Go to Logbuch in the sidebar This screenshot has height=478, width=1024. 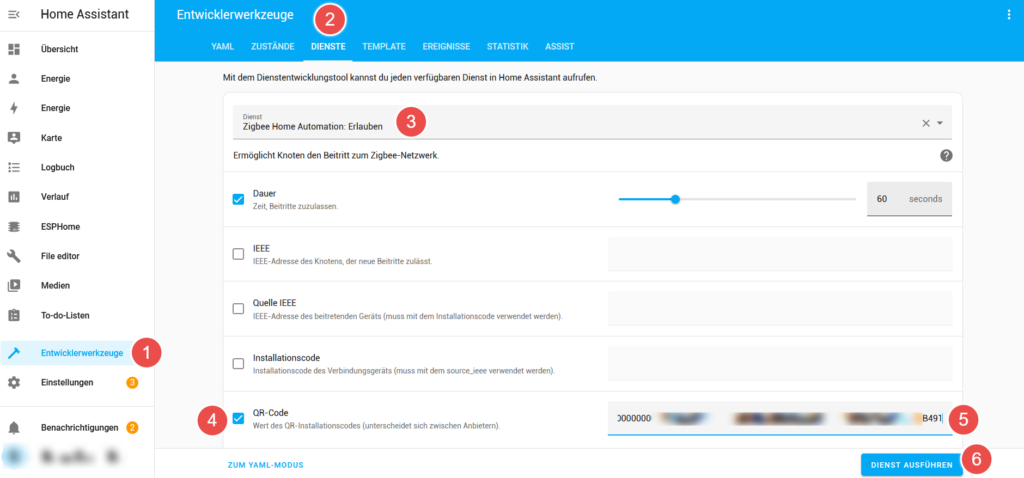click(57, 167)
